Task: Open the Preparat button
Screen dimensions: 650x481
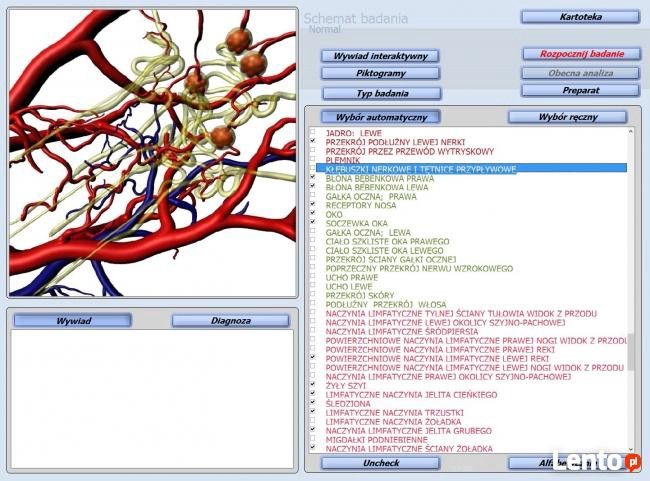Action: (x=580, y=90)
